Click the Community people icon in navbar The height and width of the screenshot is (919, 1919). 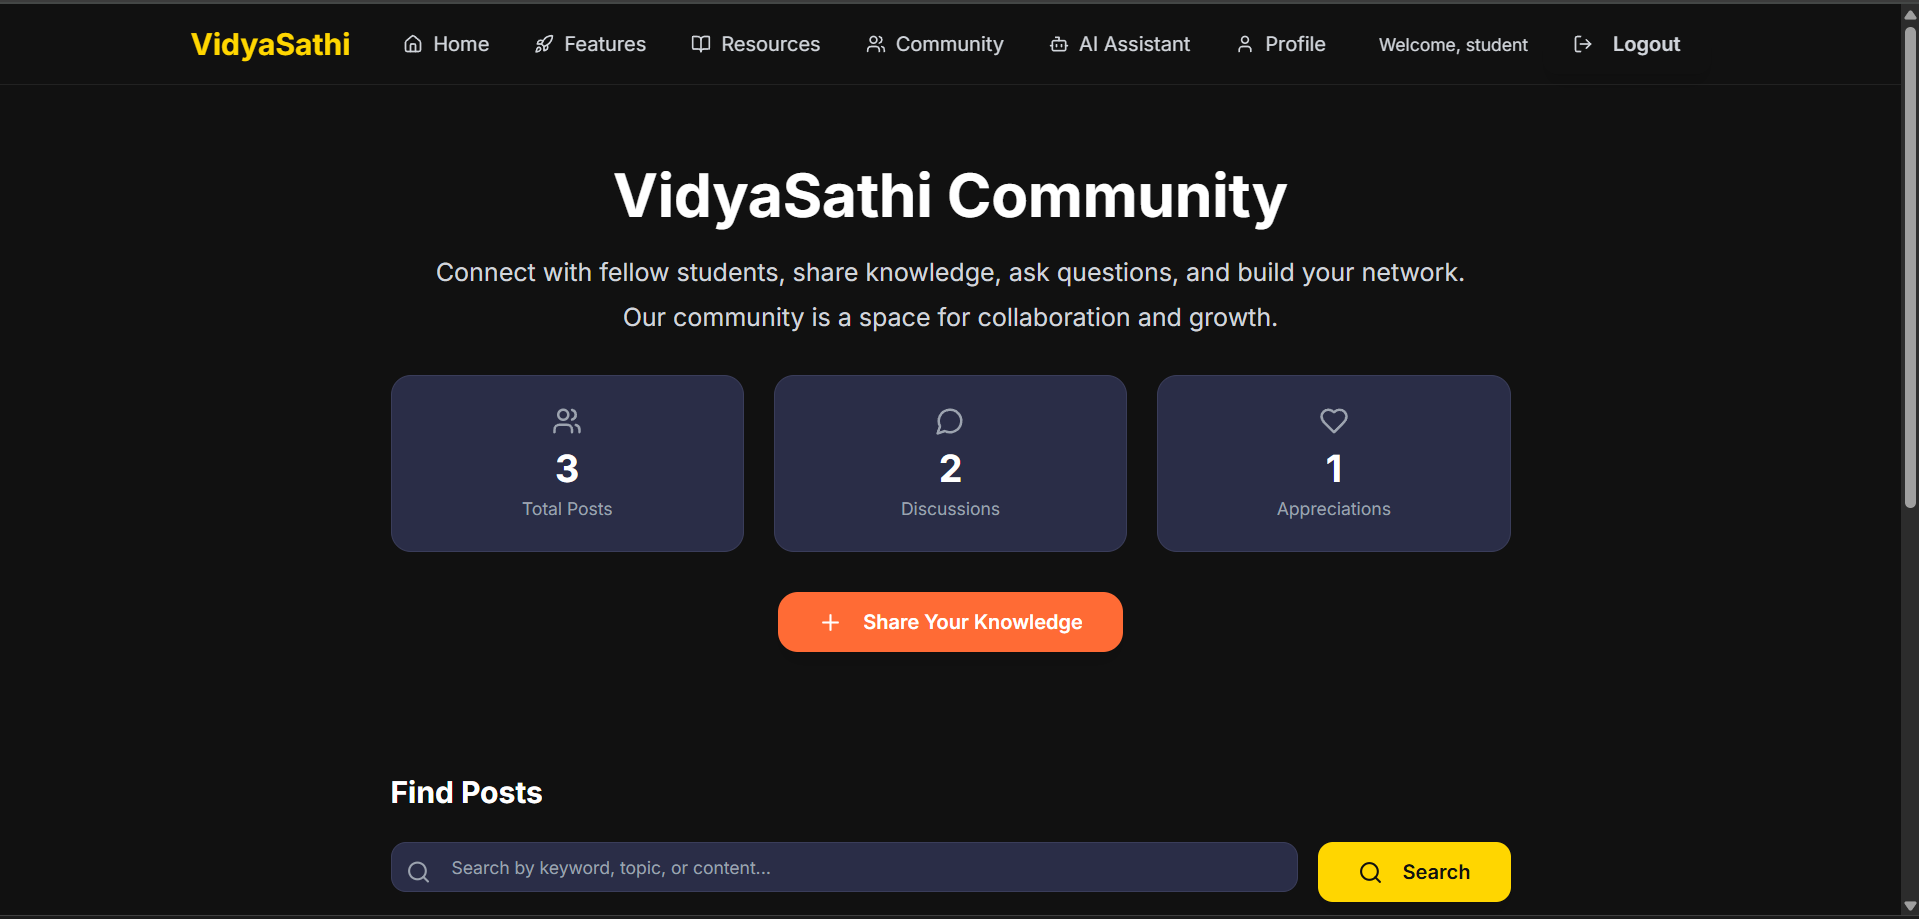pyautogui.click(x=875, y=44)
